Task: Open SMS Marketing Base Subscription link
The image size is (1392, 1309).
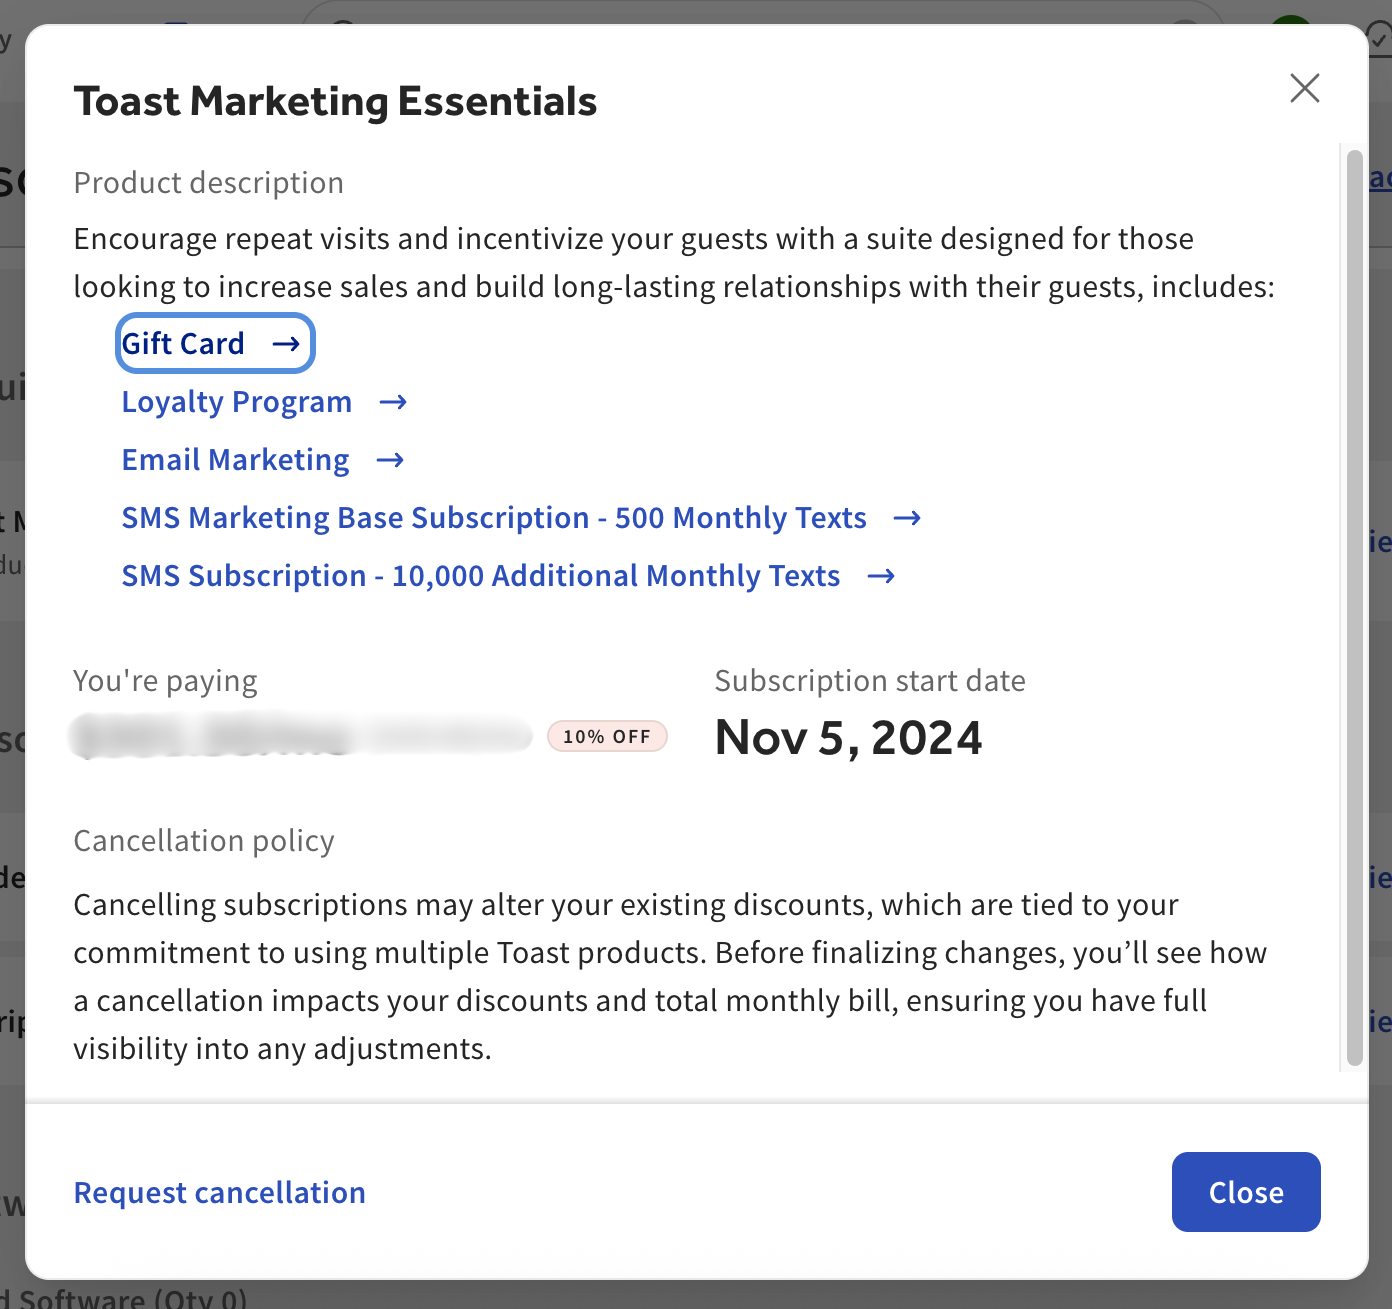Action: pos(494,518)
